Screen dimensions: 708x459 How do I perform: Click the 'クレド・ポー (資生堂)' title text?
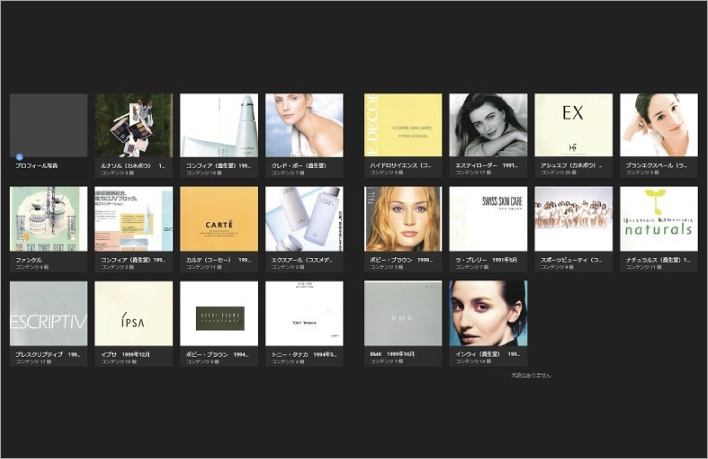point(298,166)
